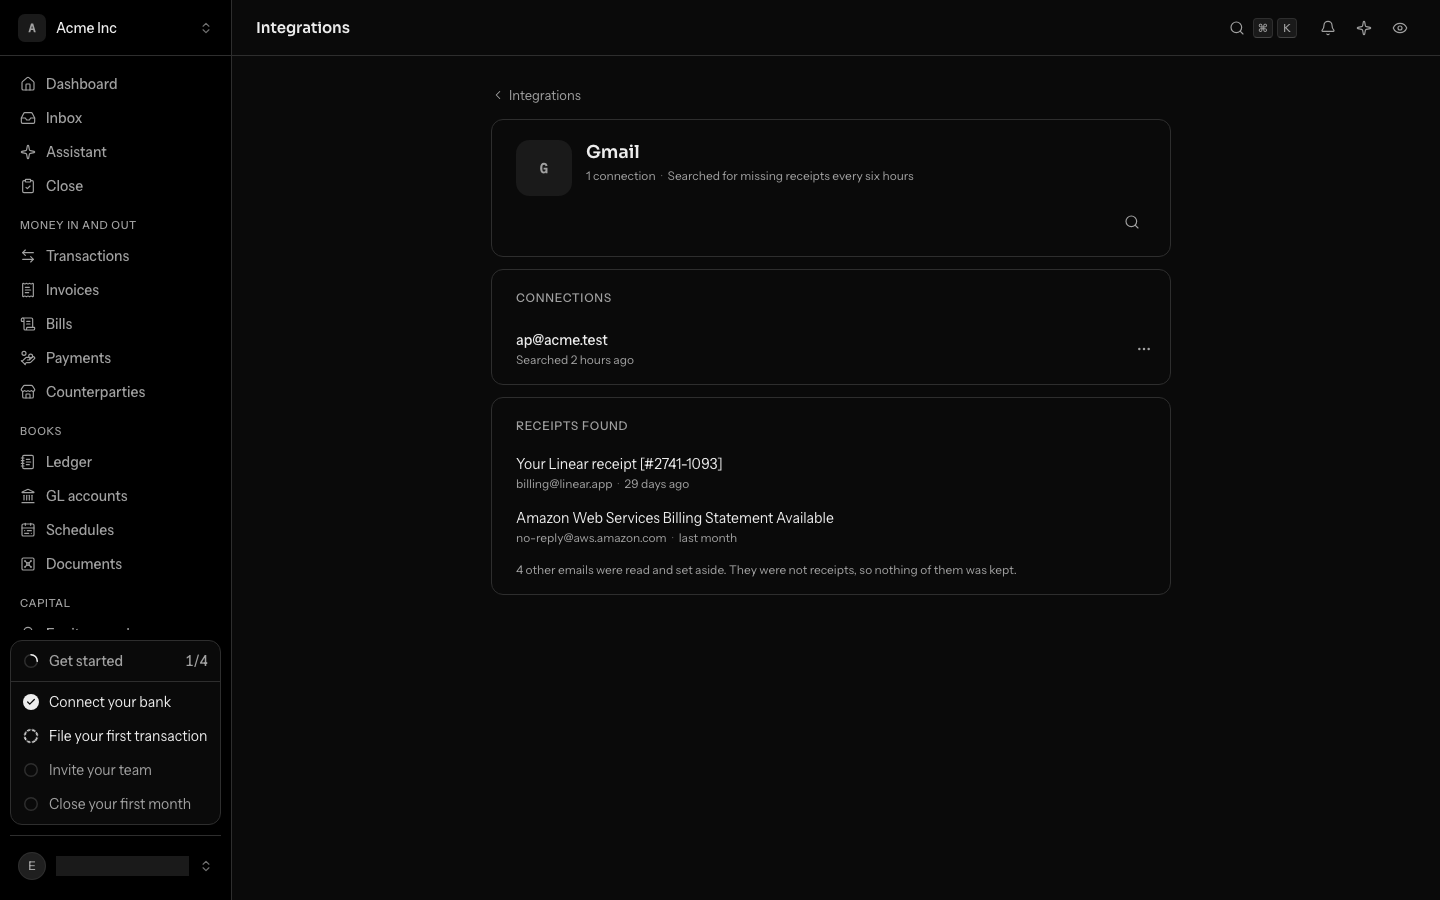Click the search icon inside Gmail card

coord(1132,222)
